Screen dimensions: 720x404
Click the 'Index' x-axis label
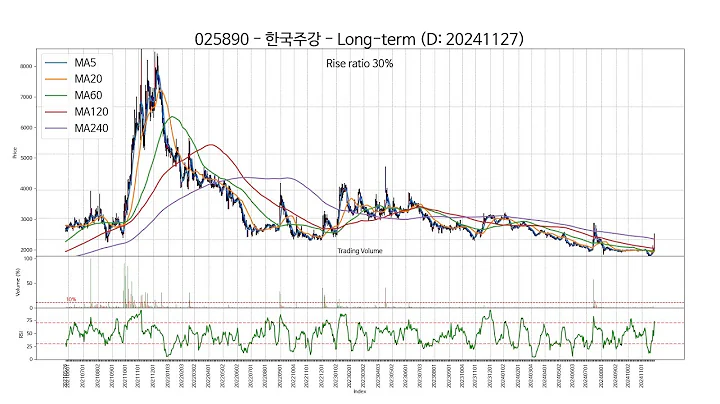(x=360, y=392)
